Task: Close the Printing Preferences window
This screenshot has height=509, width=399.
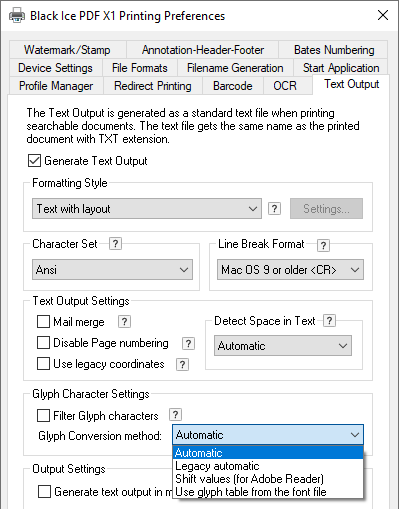Action: point(383,15)
